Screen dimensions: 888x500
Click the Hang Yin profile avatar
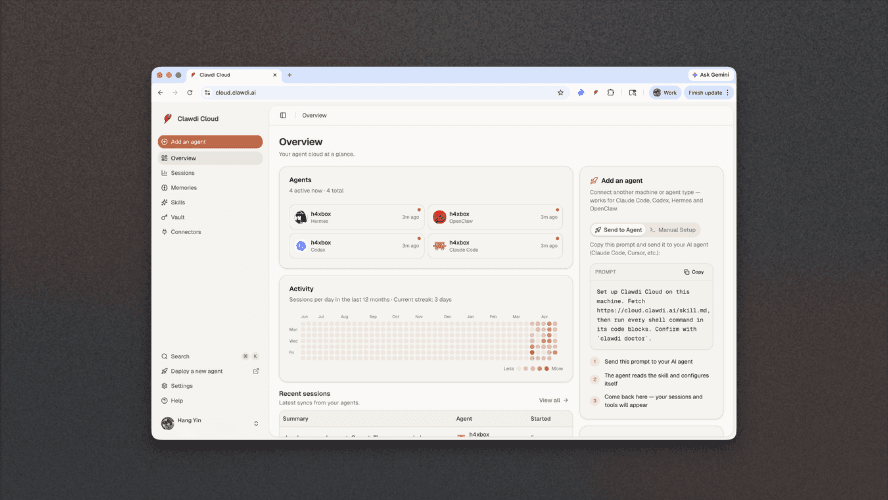168,423
